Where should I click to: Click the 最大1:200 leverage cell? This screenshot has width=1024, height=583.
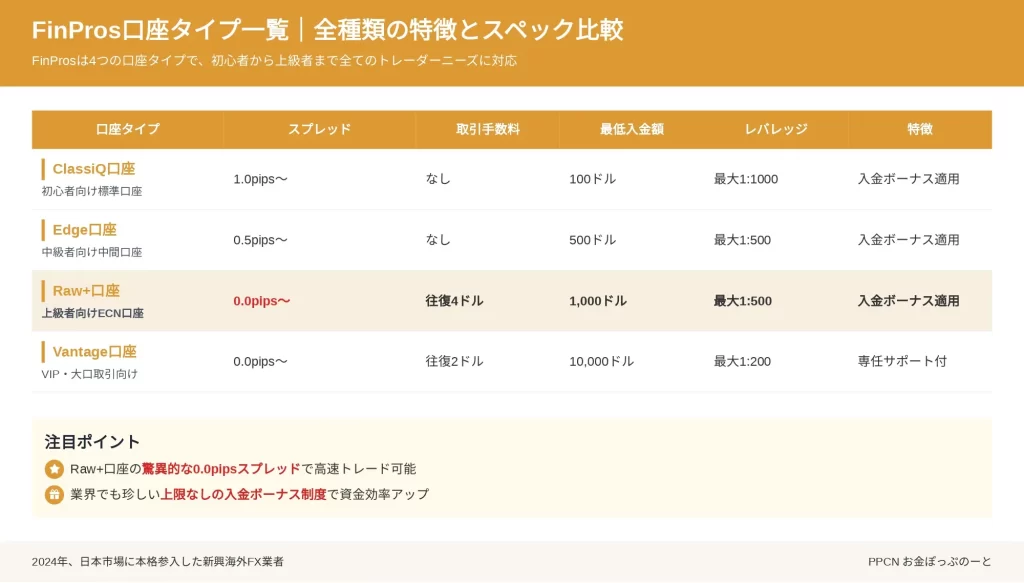743,362
